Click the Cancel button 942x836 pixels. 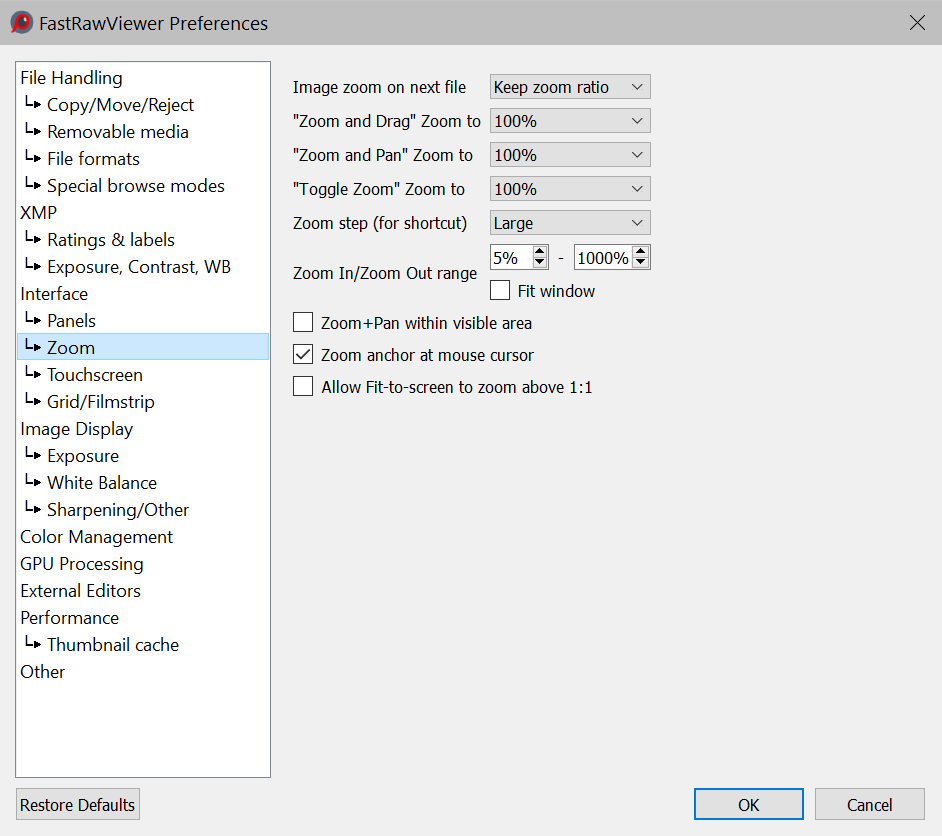click(x=869, y=805)
